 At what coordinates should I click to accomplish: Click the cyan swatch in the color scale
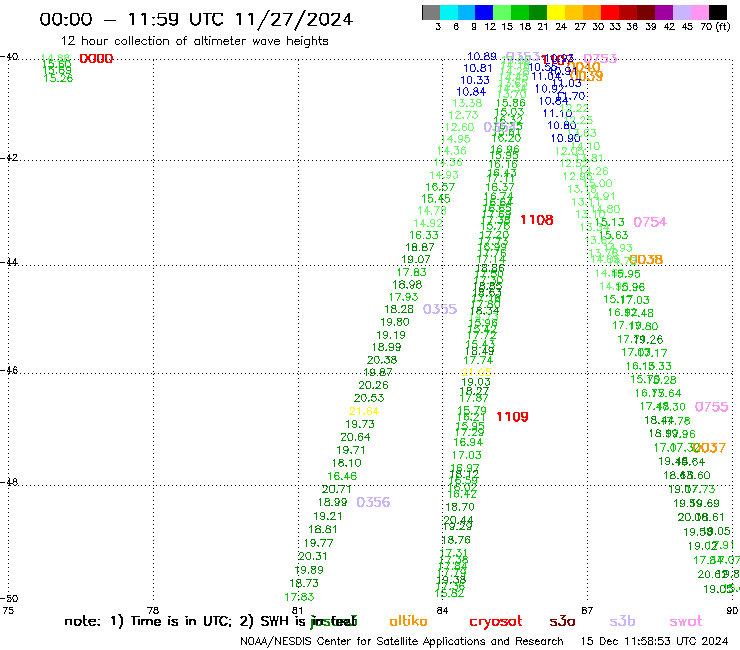(449, 12)
